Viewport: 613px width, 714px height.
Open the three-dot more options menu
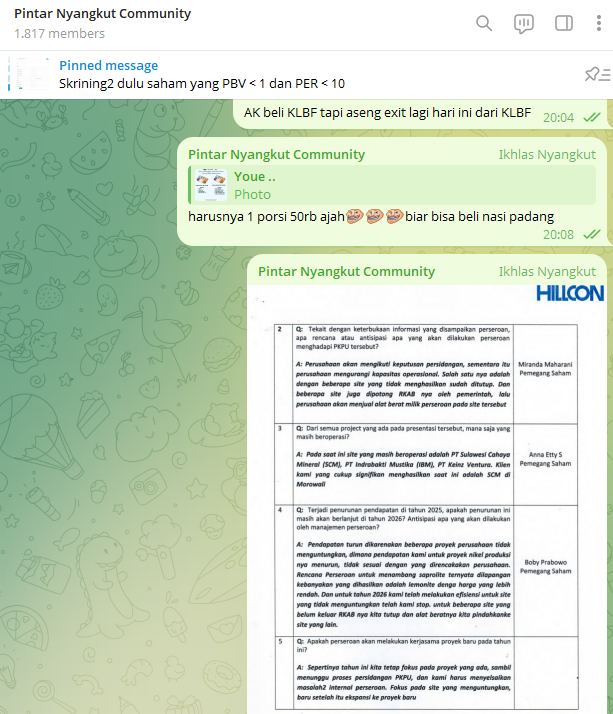(598, 23)
